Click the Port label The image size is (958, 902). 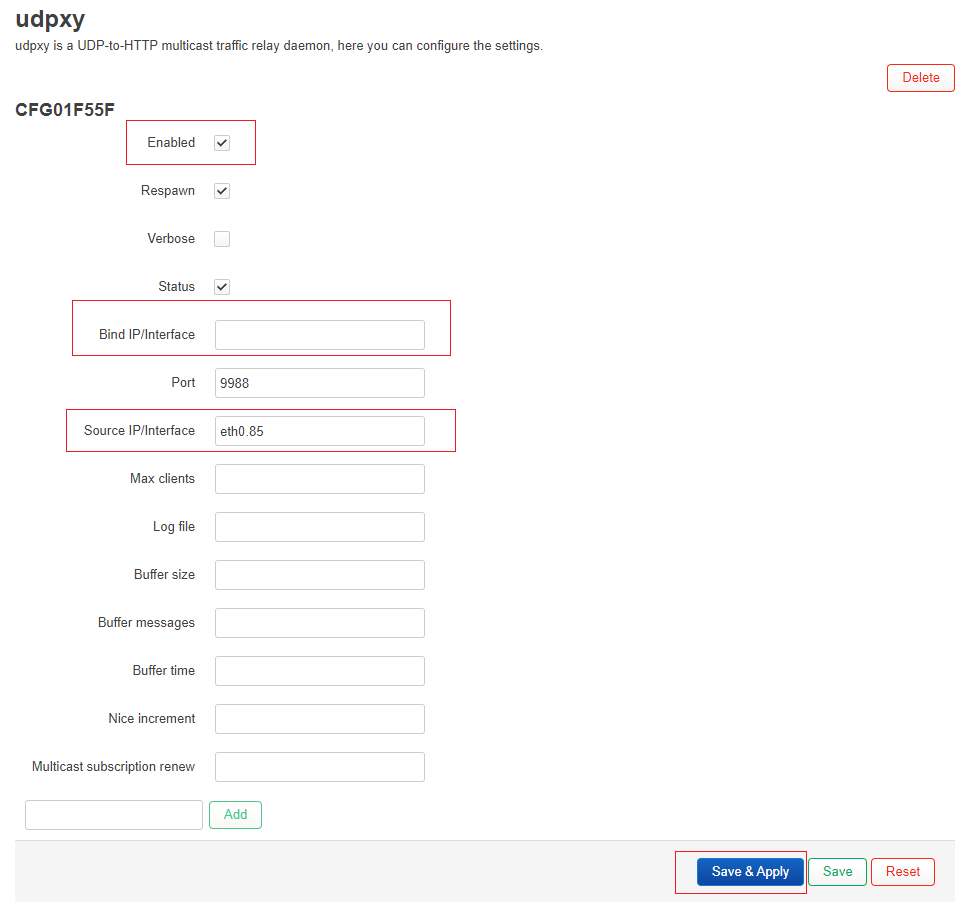tap(183, 383)
